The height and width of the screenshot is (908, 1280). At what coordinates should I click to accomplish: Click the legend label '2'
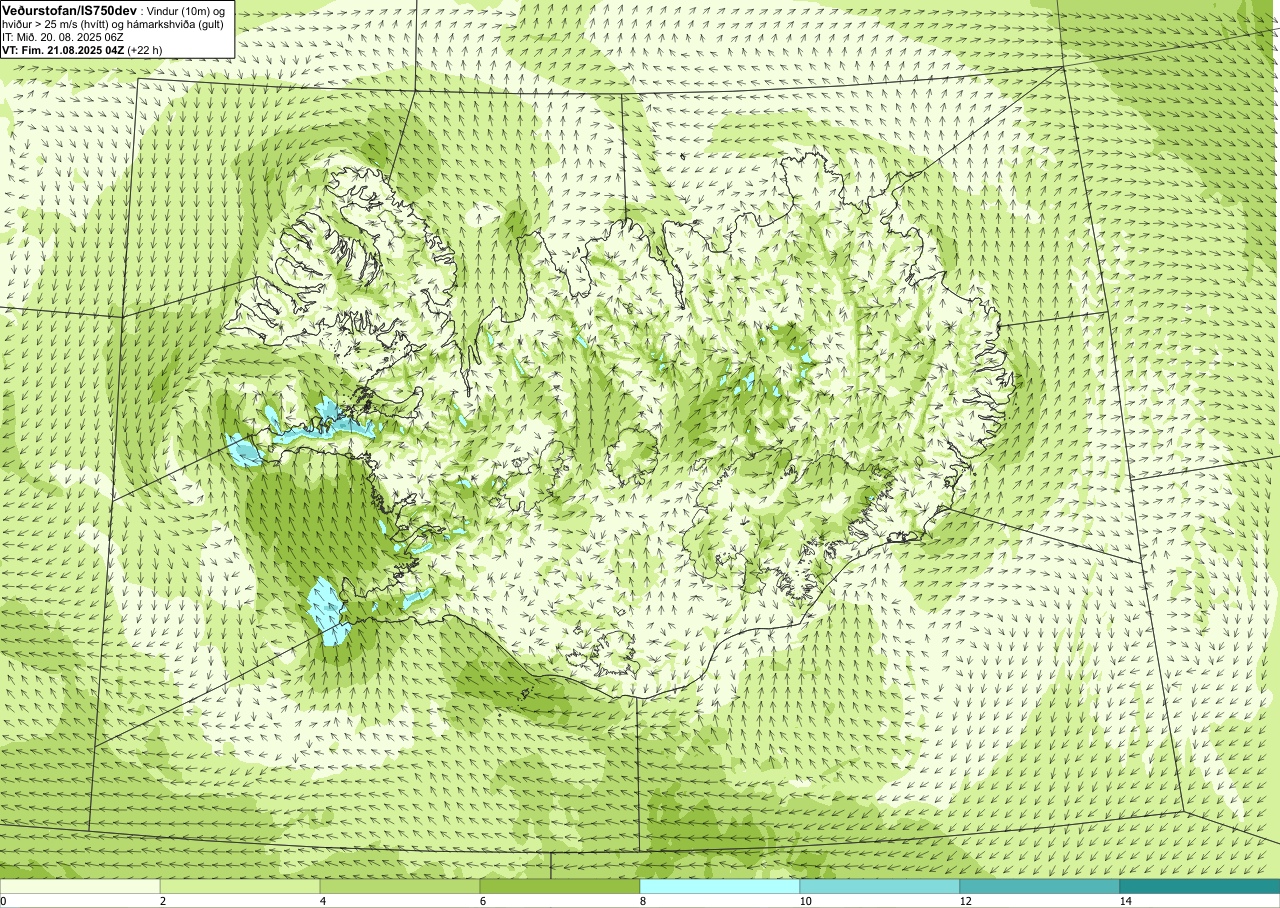[162, 901]
